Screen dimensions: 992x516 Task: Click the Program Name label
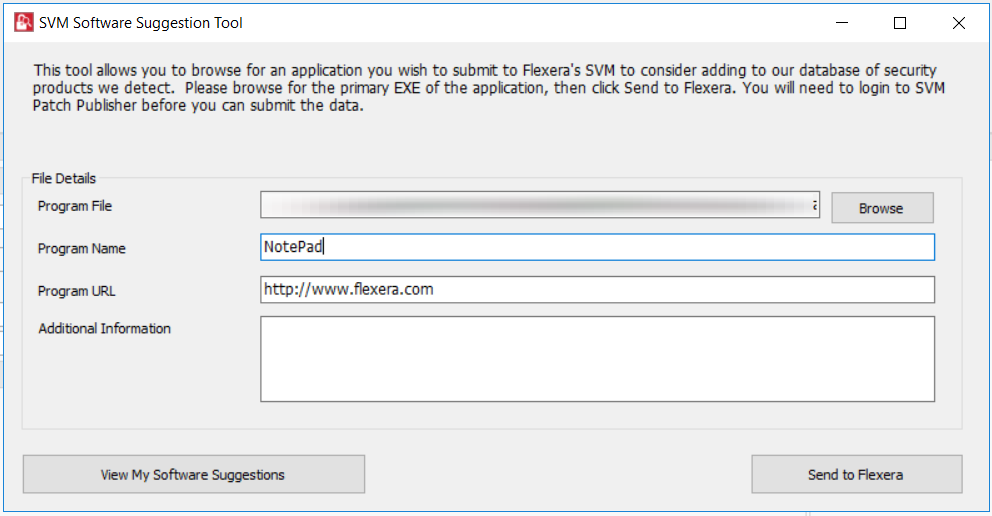click(82, 249)
